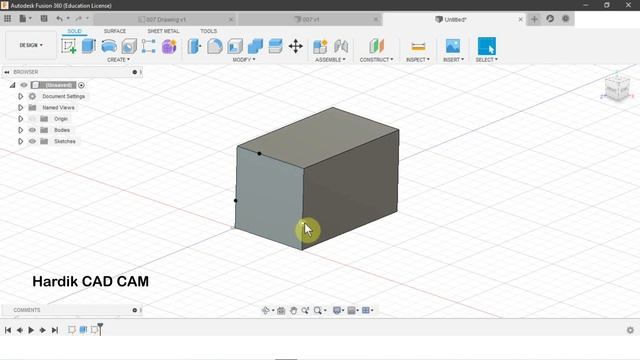This screenshot has width=640, height=360.
Task: Toggle visibility of the Origin folder
Action: [32, 119]
